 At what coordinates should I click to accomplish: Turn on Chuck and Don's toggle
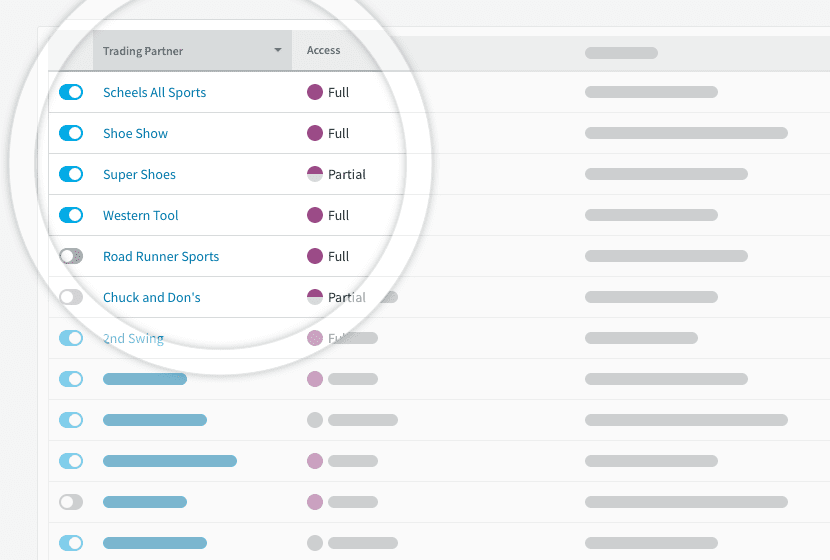71,297
